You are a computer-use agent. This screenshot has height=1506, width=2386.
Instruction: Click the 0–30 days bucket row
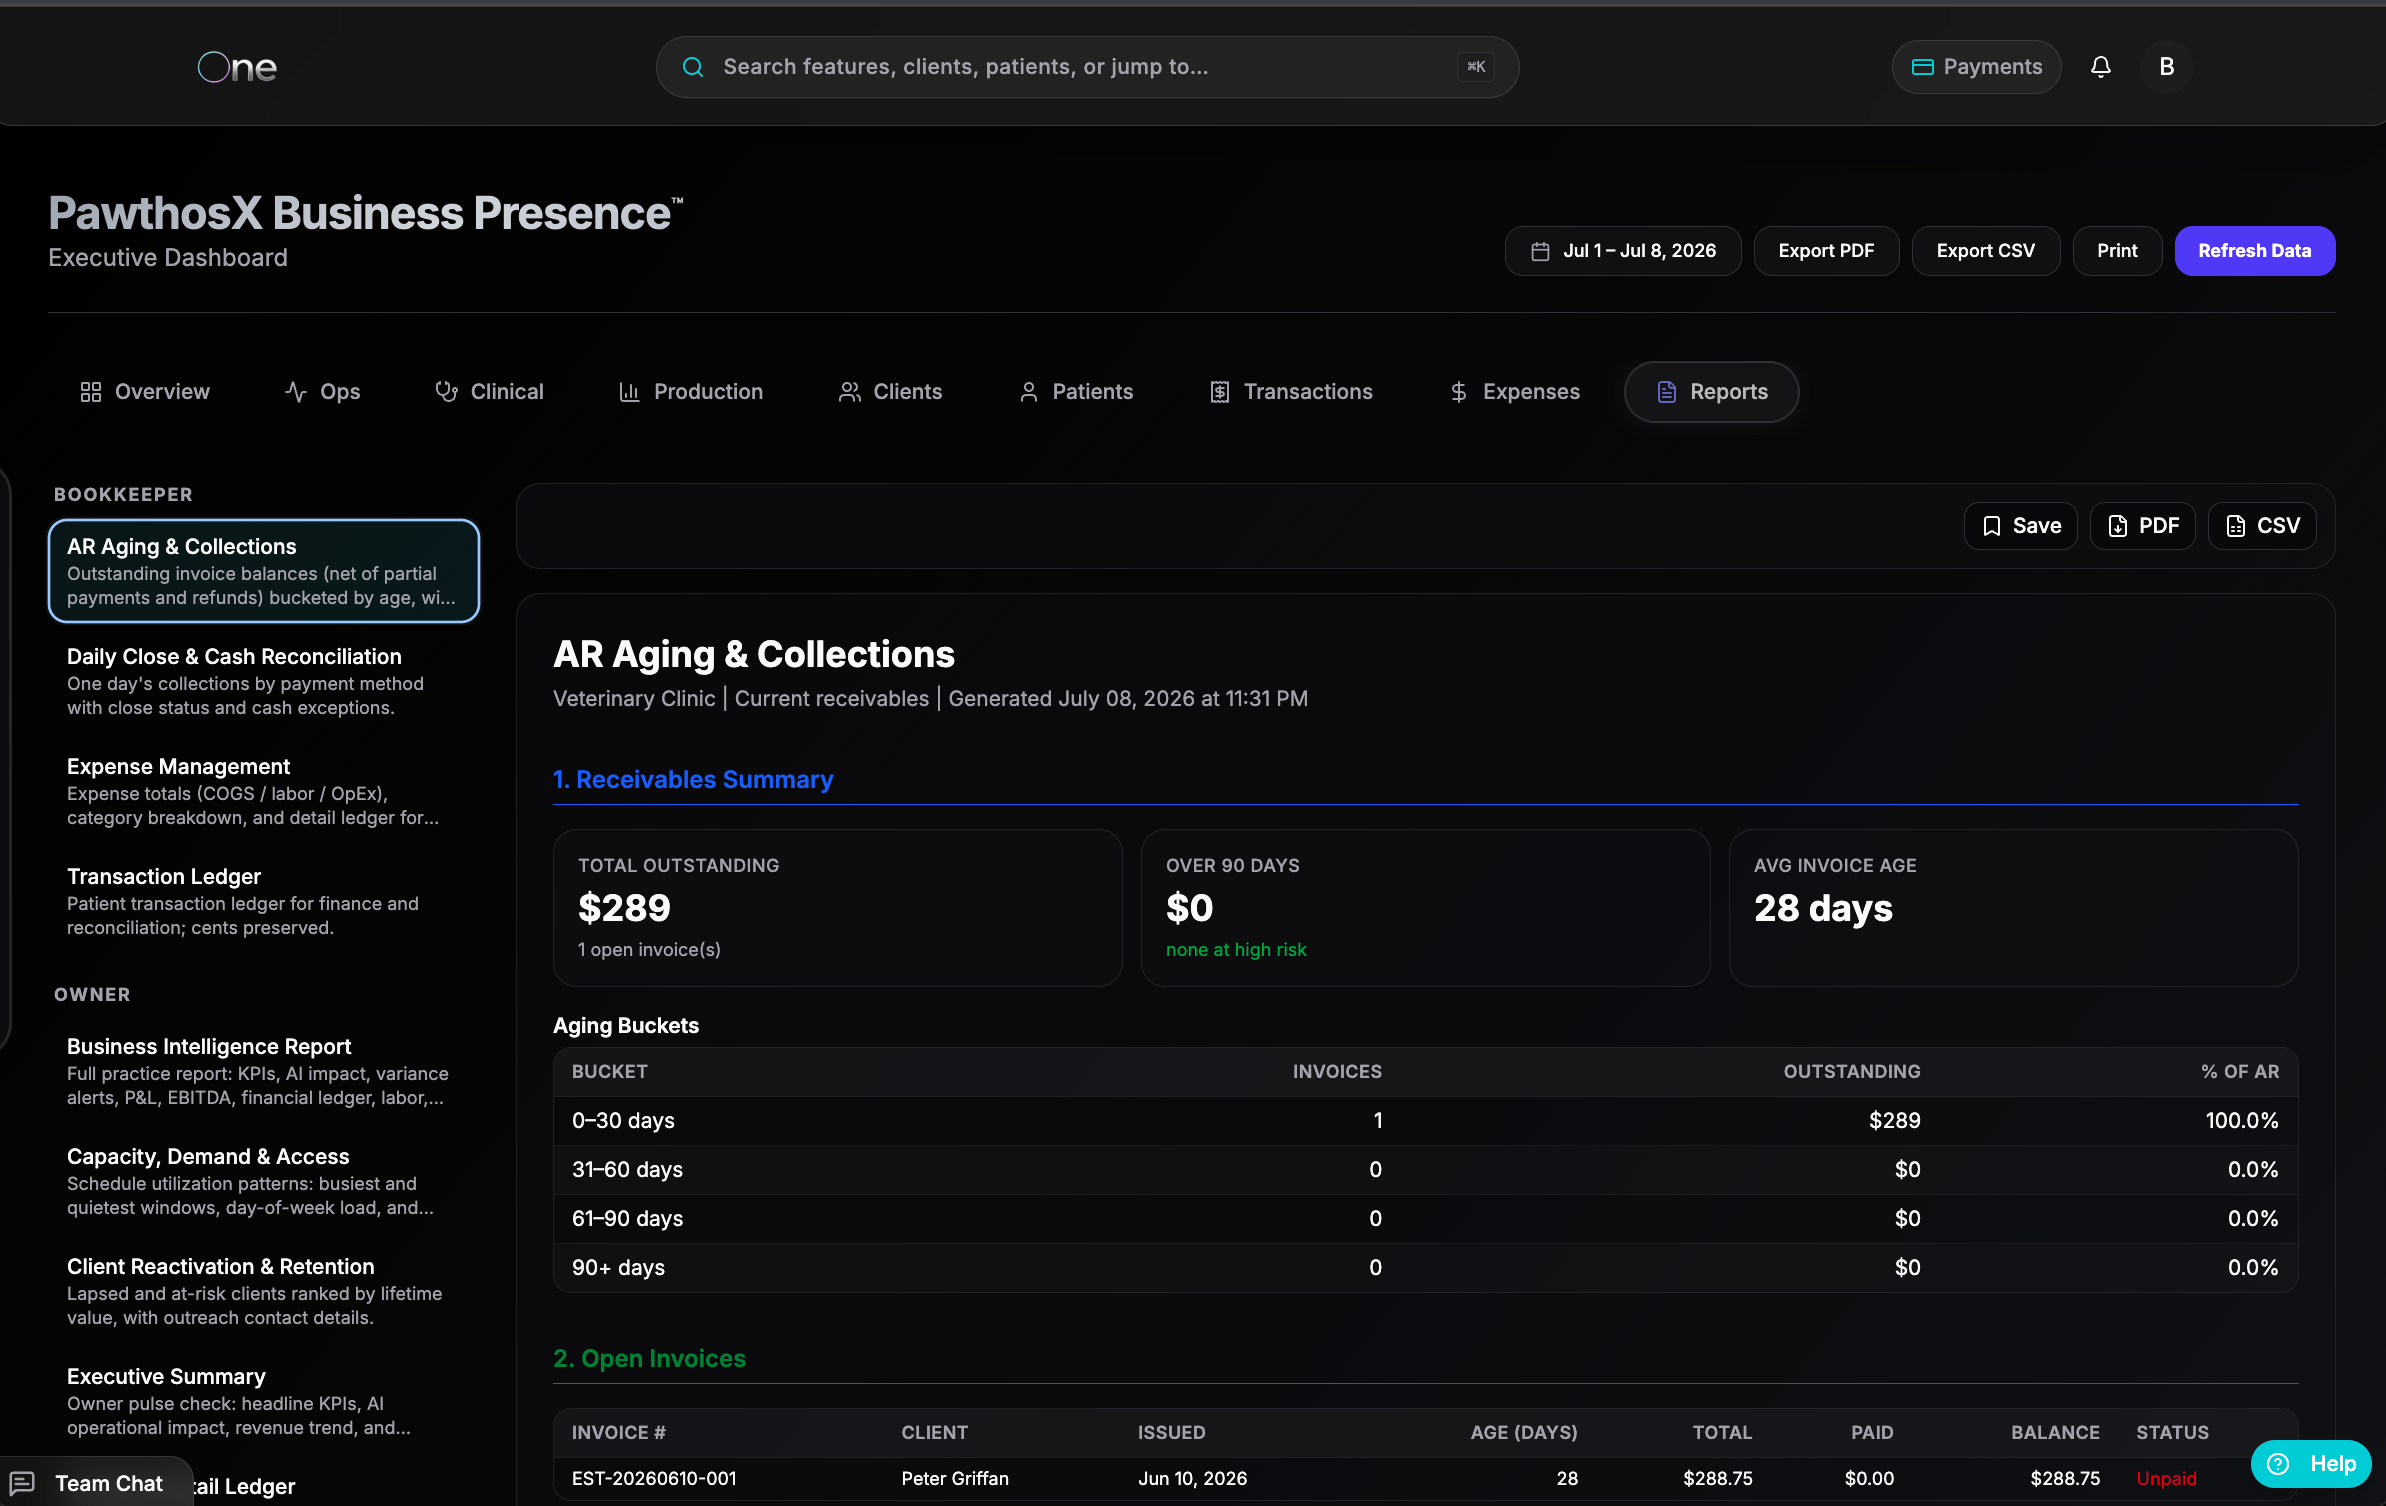coord(1425,1121)
